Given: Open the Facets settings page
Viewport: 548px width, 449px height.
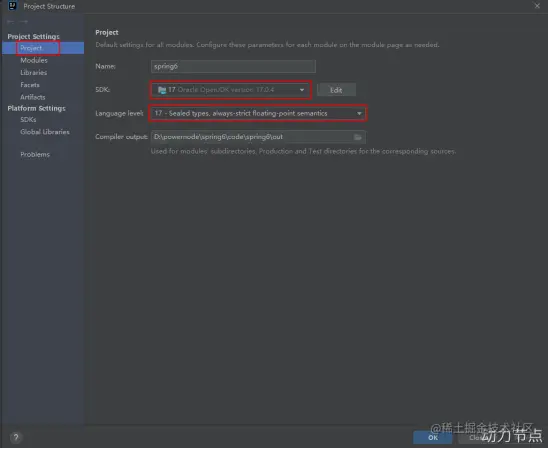Looking at the screenshot, I should tap(30, 85).
